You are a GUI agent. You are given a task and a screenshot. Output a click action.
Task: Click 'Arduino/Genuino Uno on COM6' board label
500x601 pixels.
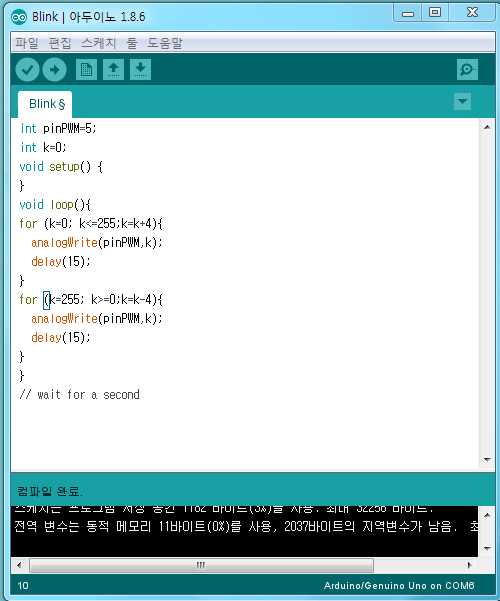click(399, 586)
